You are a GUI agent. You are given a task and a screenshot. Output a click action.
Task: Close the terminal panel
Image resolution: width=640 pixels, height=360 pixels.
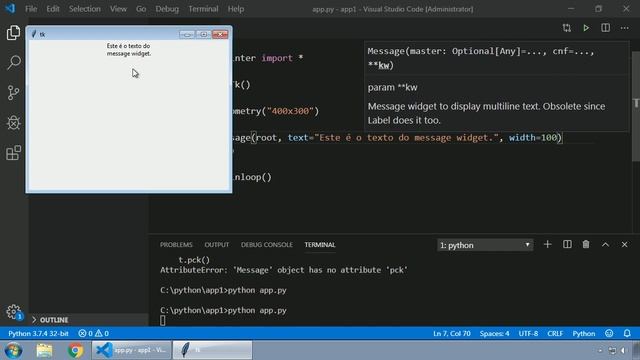tap(624, 244)
